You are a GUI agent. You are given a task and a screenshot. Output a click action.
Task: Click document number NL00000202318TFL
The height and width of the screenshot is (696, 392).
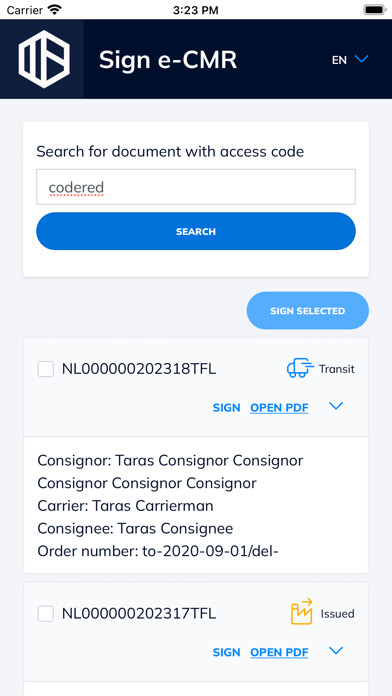(x=139, y=369)
